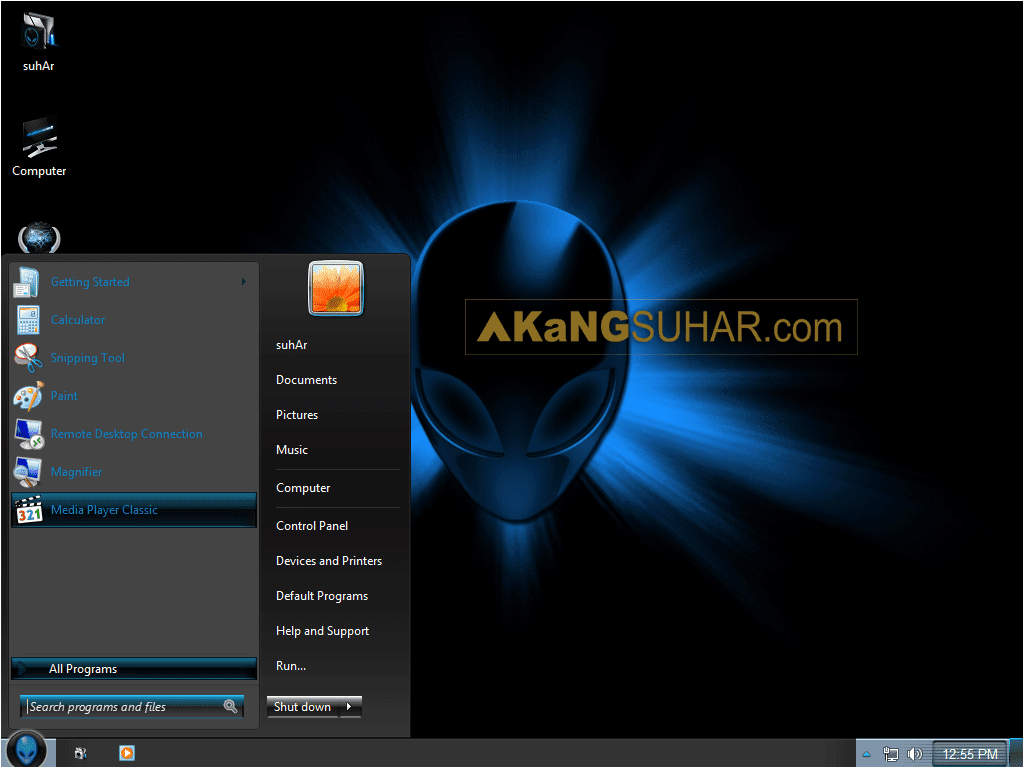Click the Magnifier icon
The width and height of the screenshot is (1024, 768).
point(28,472)
